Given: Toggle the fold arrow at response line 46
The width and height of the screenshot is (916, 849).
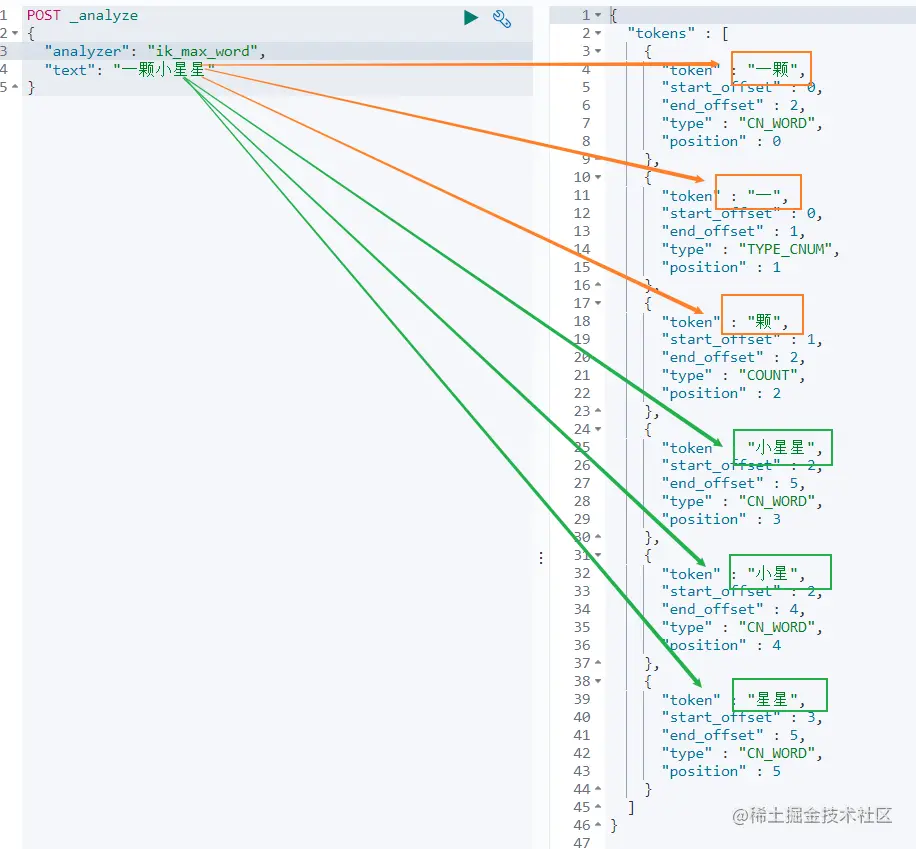Looking at the screenshot, I should (x=598, y=825).
